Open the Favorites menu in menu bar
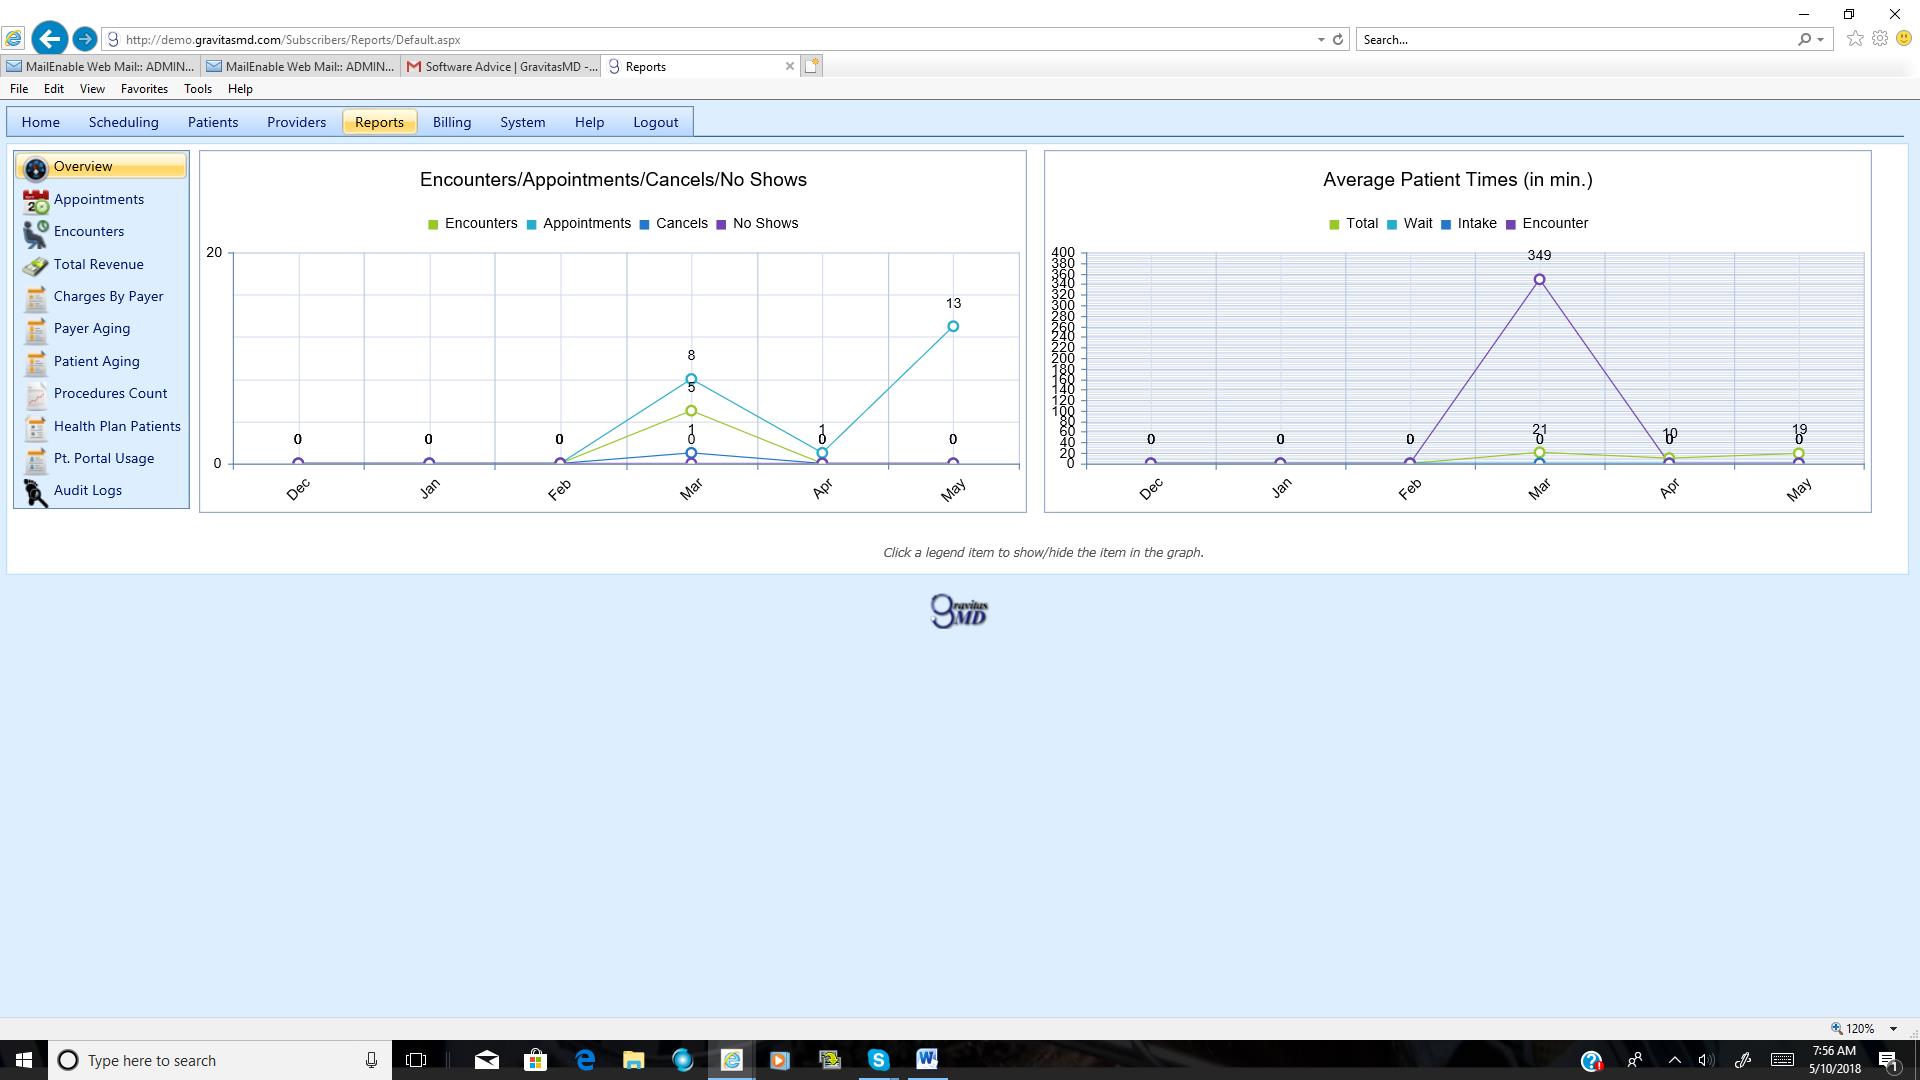 tap(144, 89)
